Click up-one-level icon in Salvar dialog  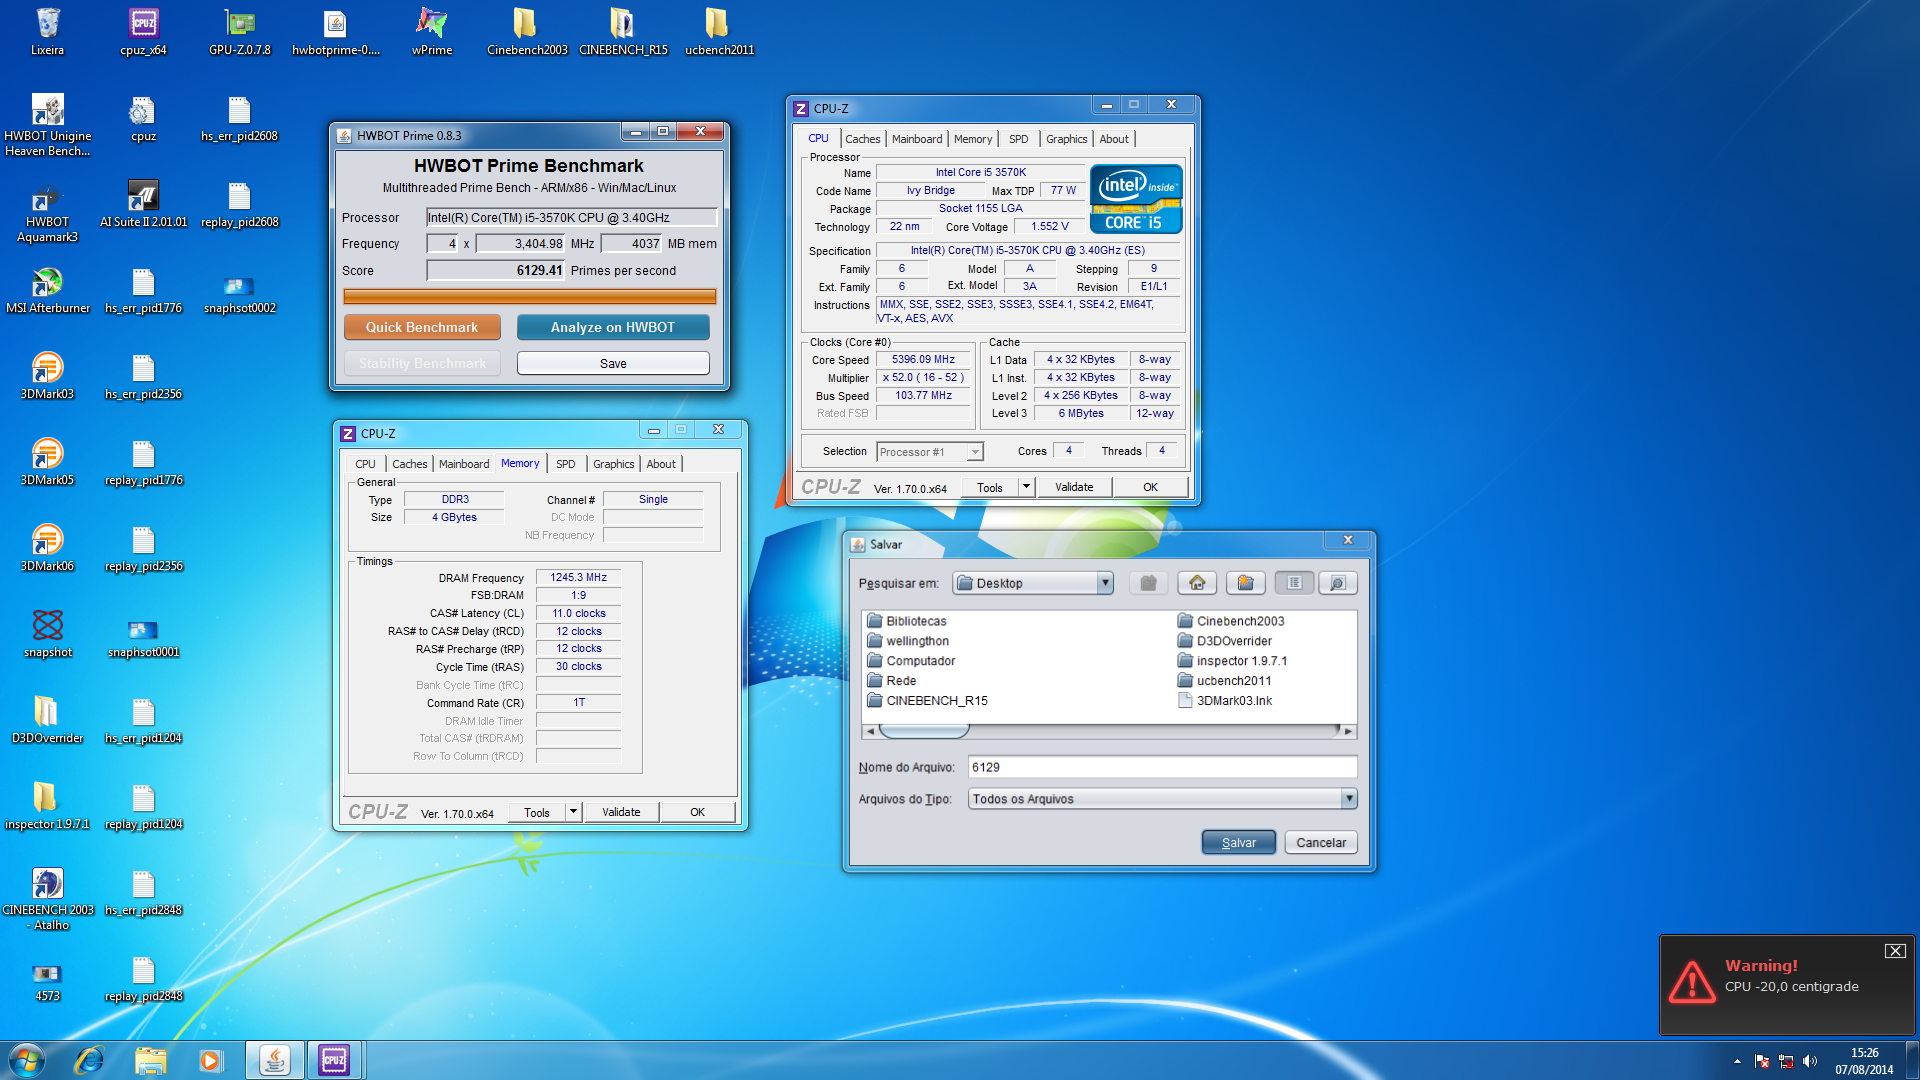point(1148,583)
